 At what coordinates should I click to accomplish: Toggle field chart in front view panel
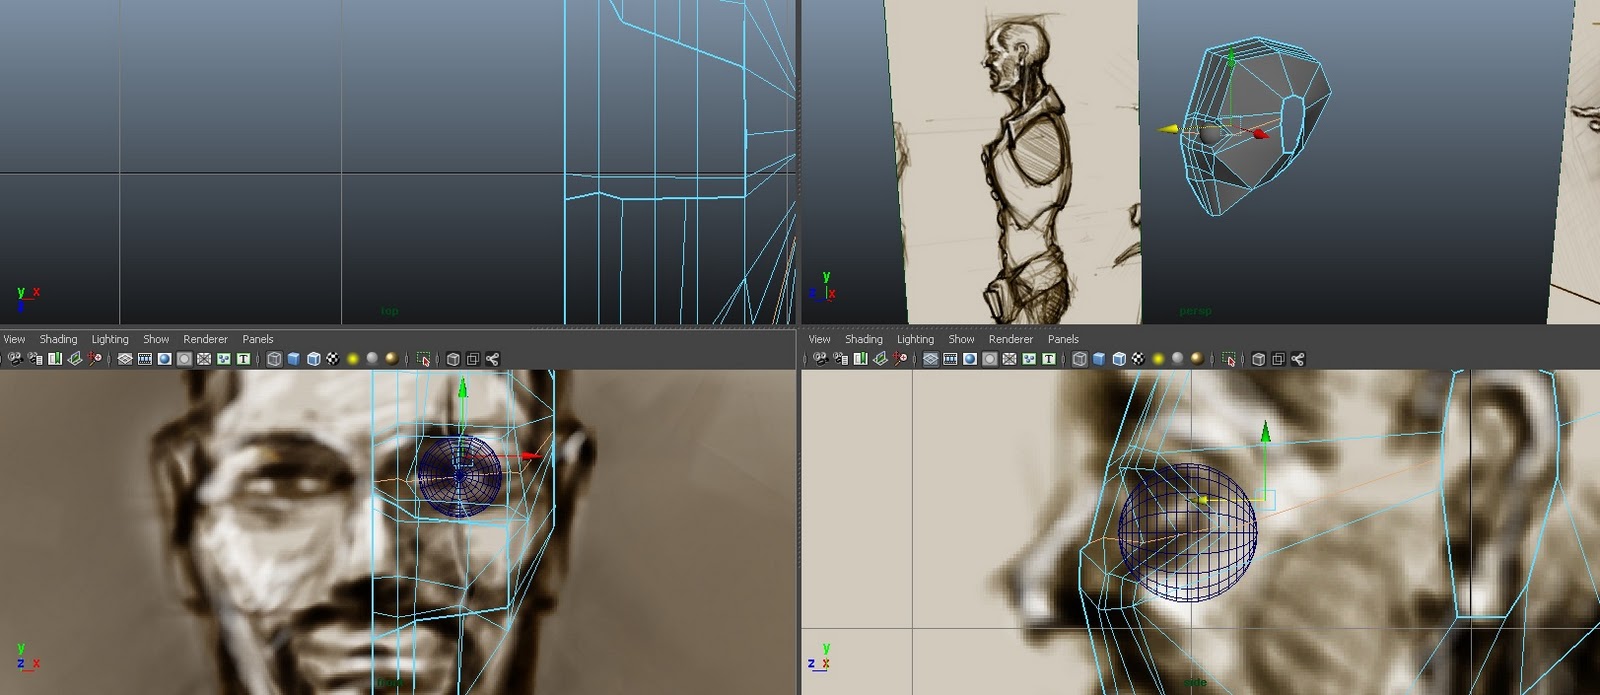[204, 359]
